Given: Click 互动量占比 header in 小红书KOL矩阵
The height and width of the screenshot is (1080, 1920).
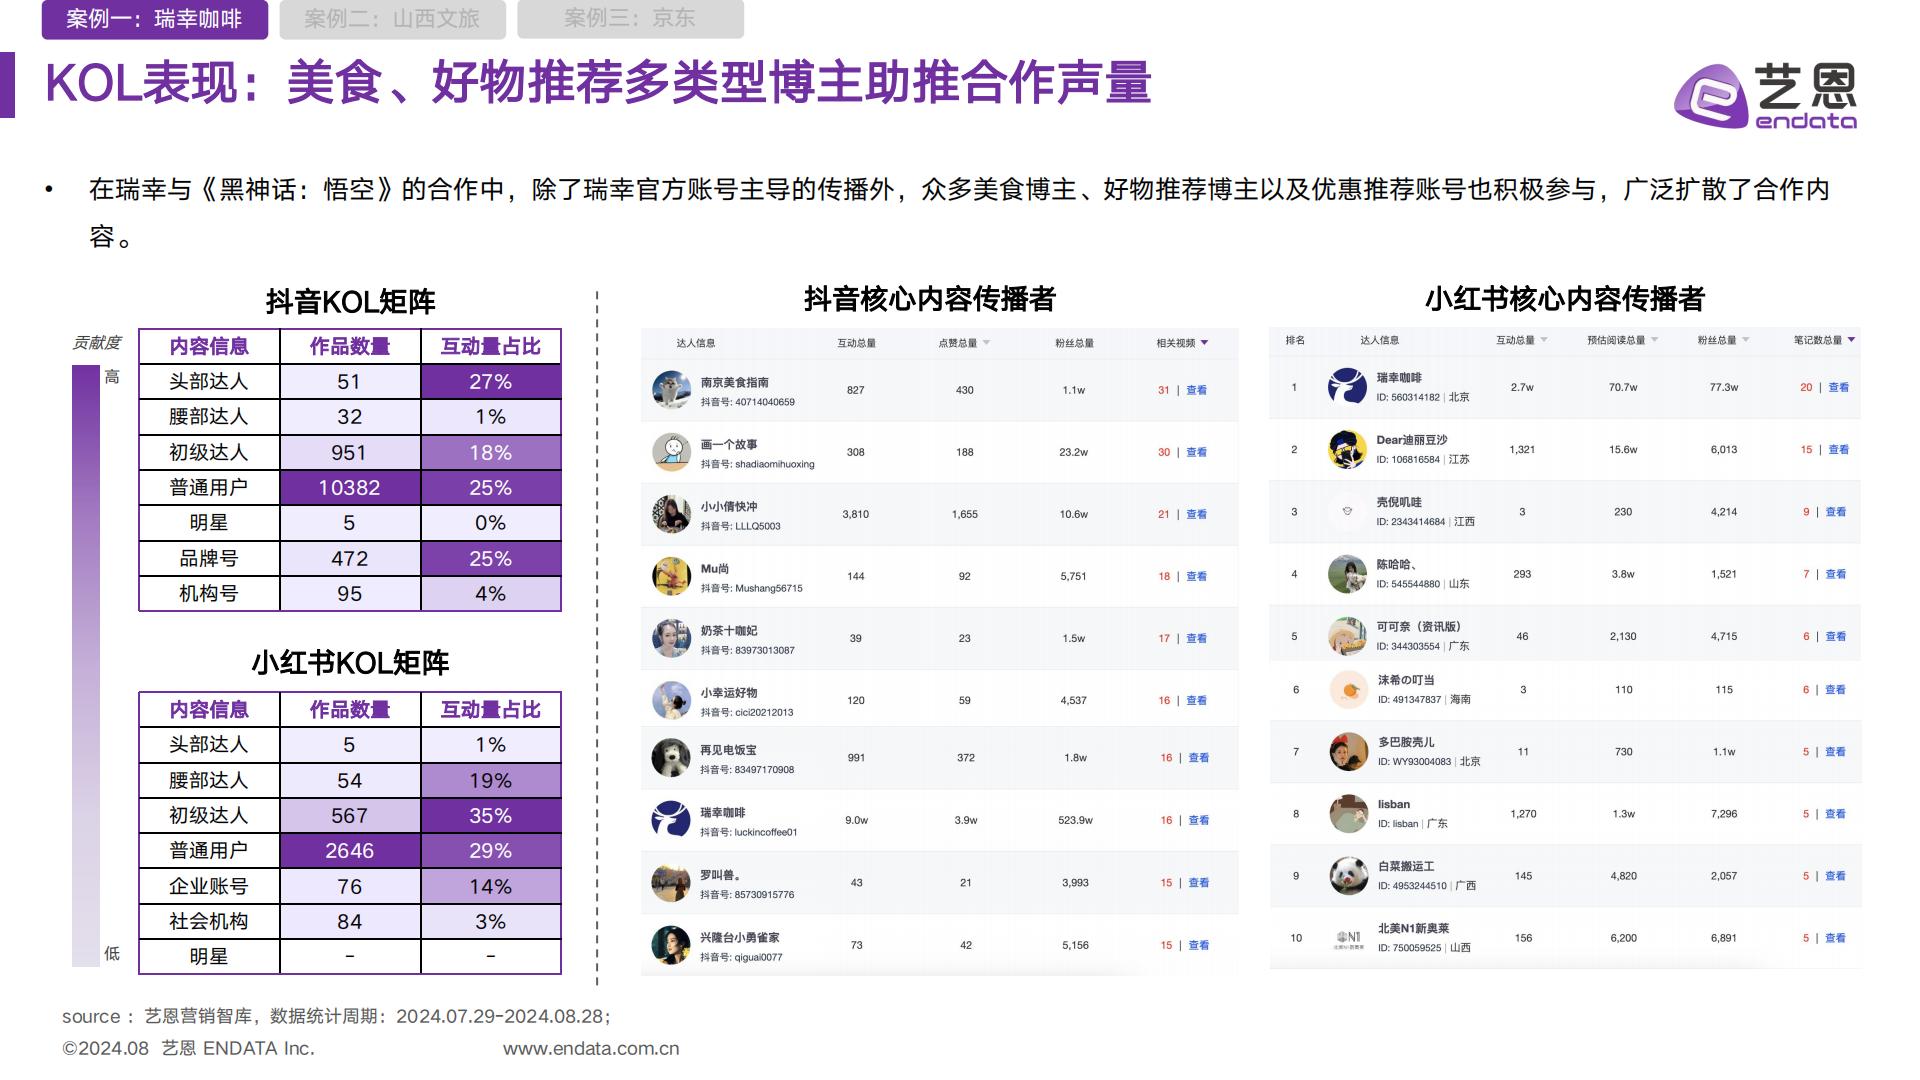Looking at the screenshot, I should coord(491,709).
